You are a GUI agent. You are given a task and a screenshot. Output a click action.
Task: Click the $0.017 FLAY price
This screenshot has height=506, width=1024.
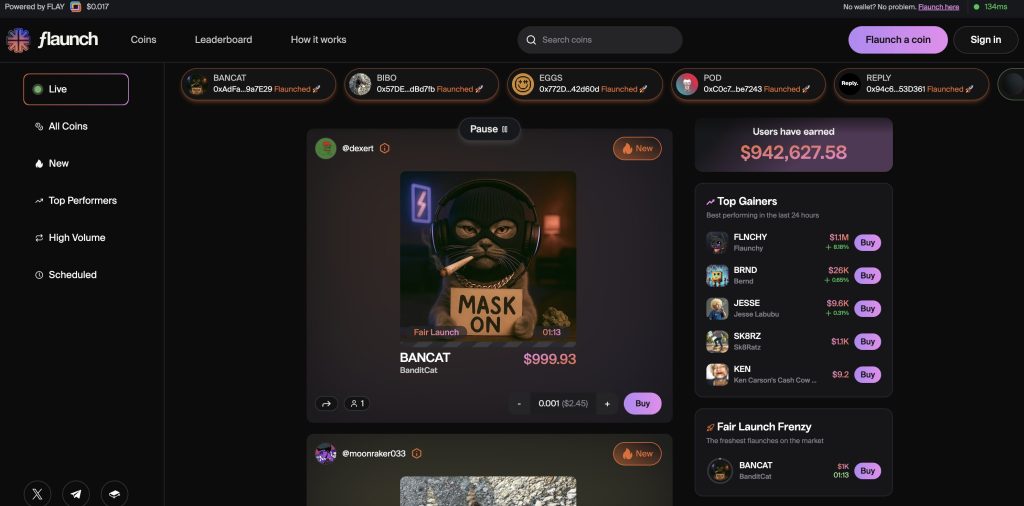tap(98, 7)
